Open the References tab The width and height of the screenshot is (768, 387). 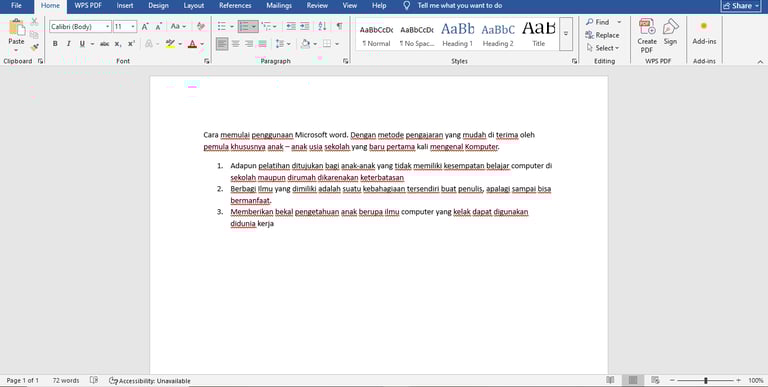[x=235, y=6]
